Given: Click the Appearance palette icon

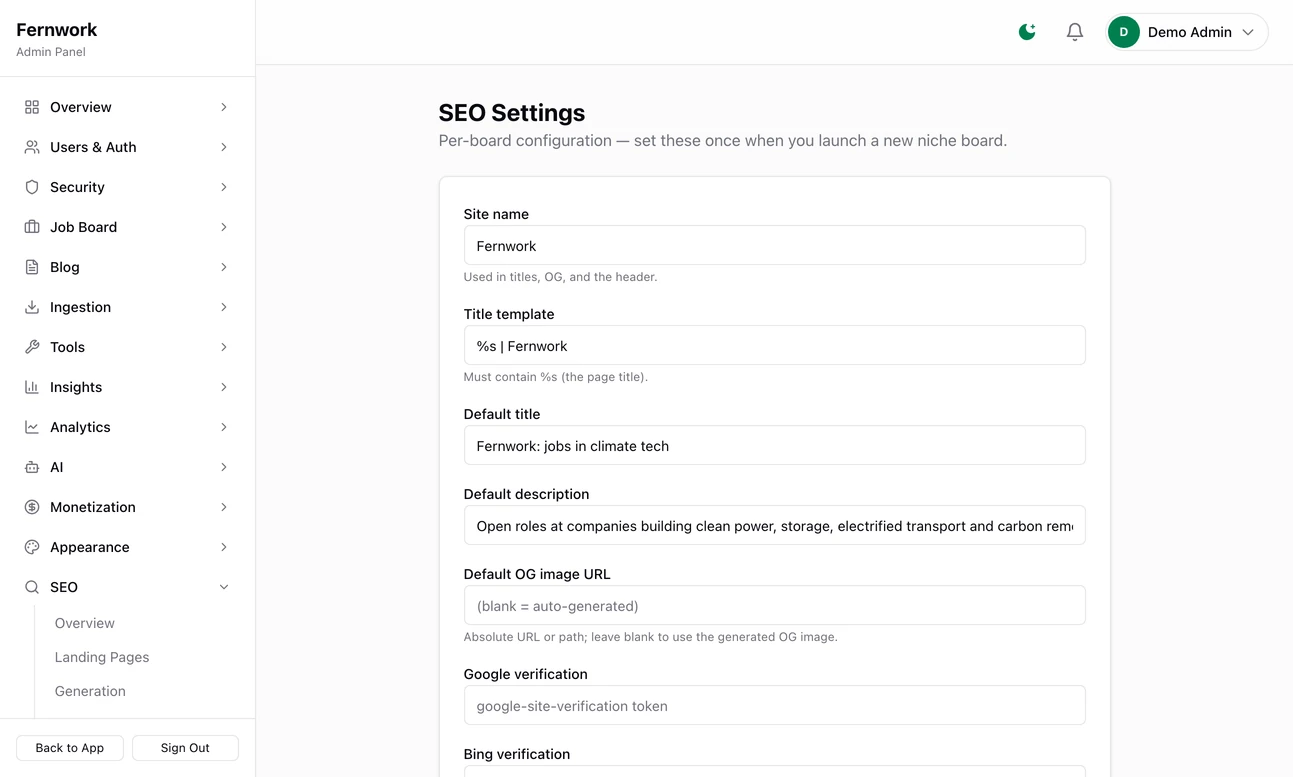Looking at the screenshot, I should click(32, 547).
